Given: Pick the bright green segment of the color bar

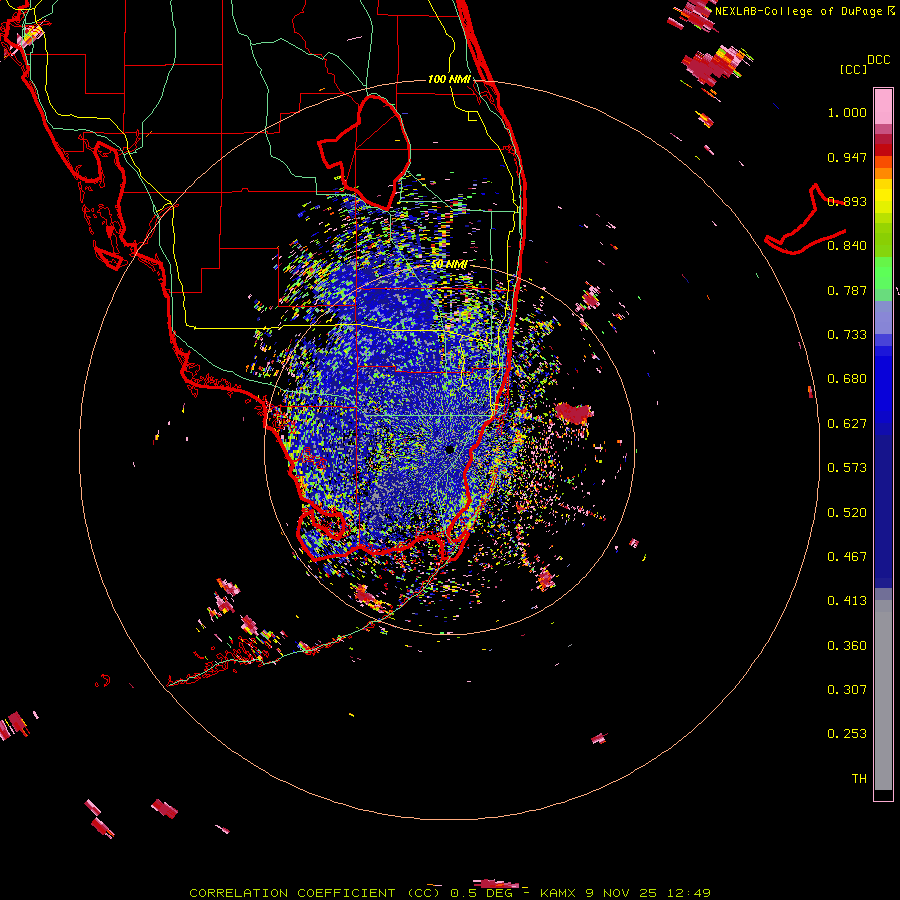Looking at the screenshot, I should [x=883, y=273].
